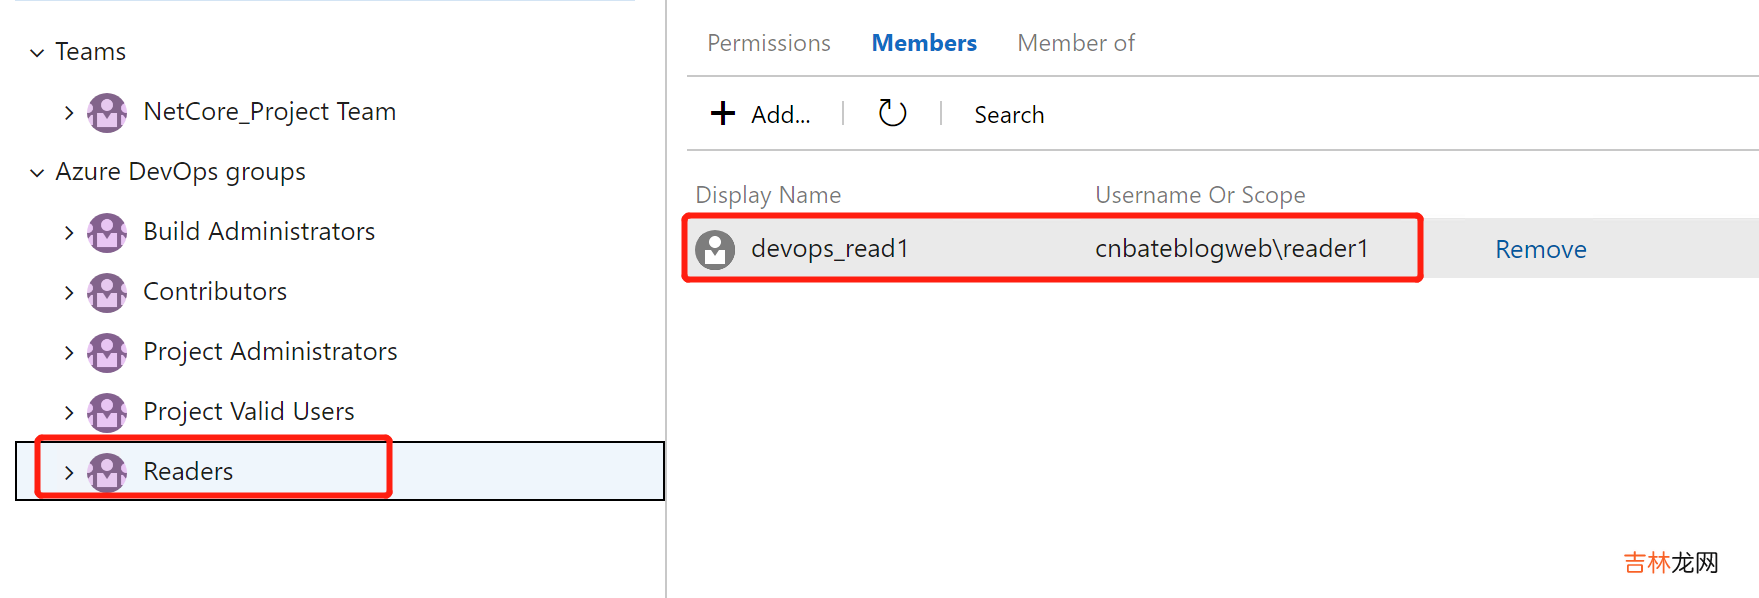Image resolution: width=1759 pixels, height=598 pixels.
Task: Select the Members tab
Action: pyautogui.click(x=923, y=43)
